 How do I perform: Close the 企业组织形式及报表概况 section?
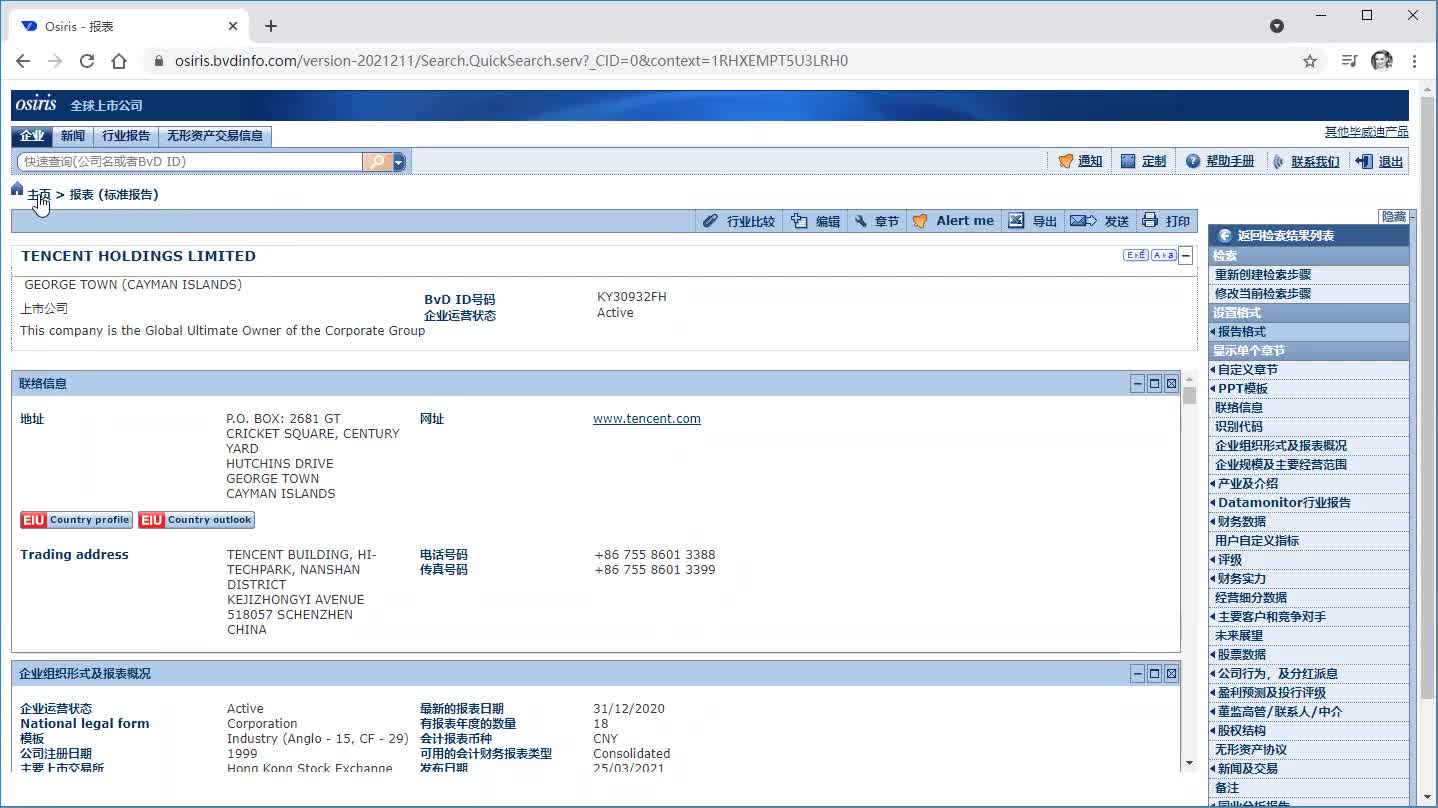click(x=1171, y=674)
